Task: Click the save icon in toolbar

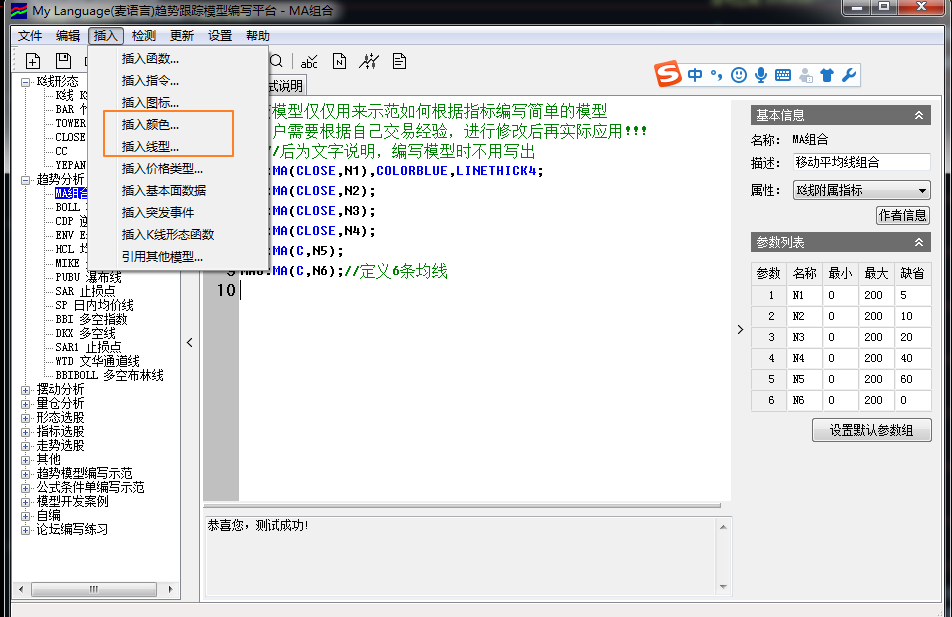Action: (x=63, y=62)
